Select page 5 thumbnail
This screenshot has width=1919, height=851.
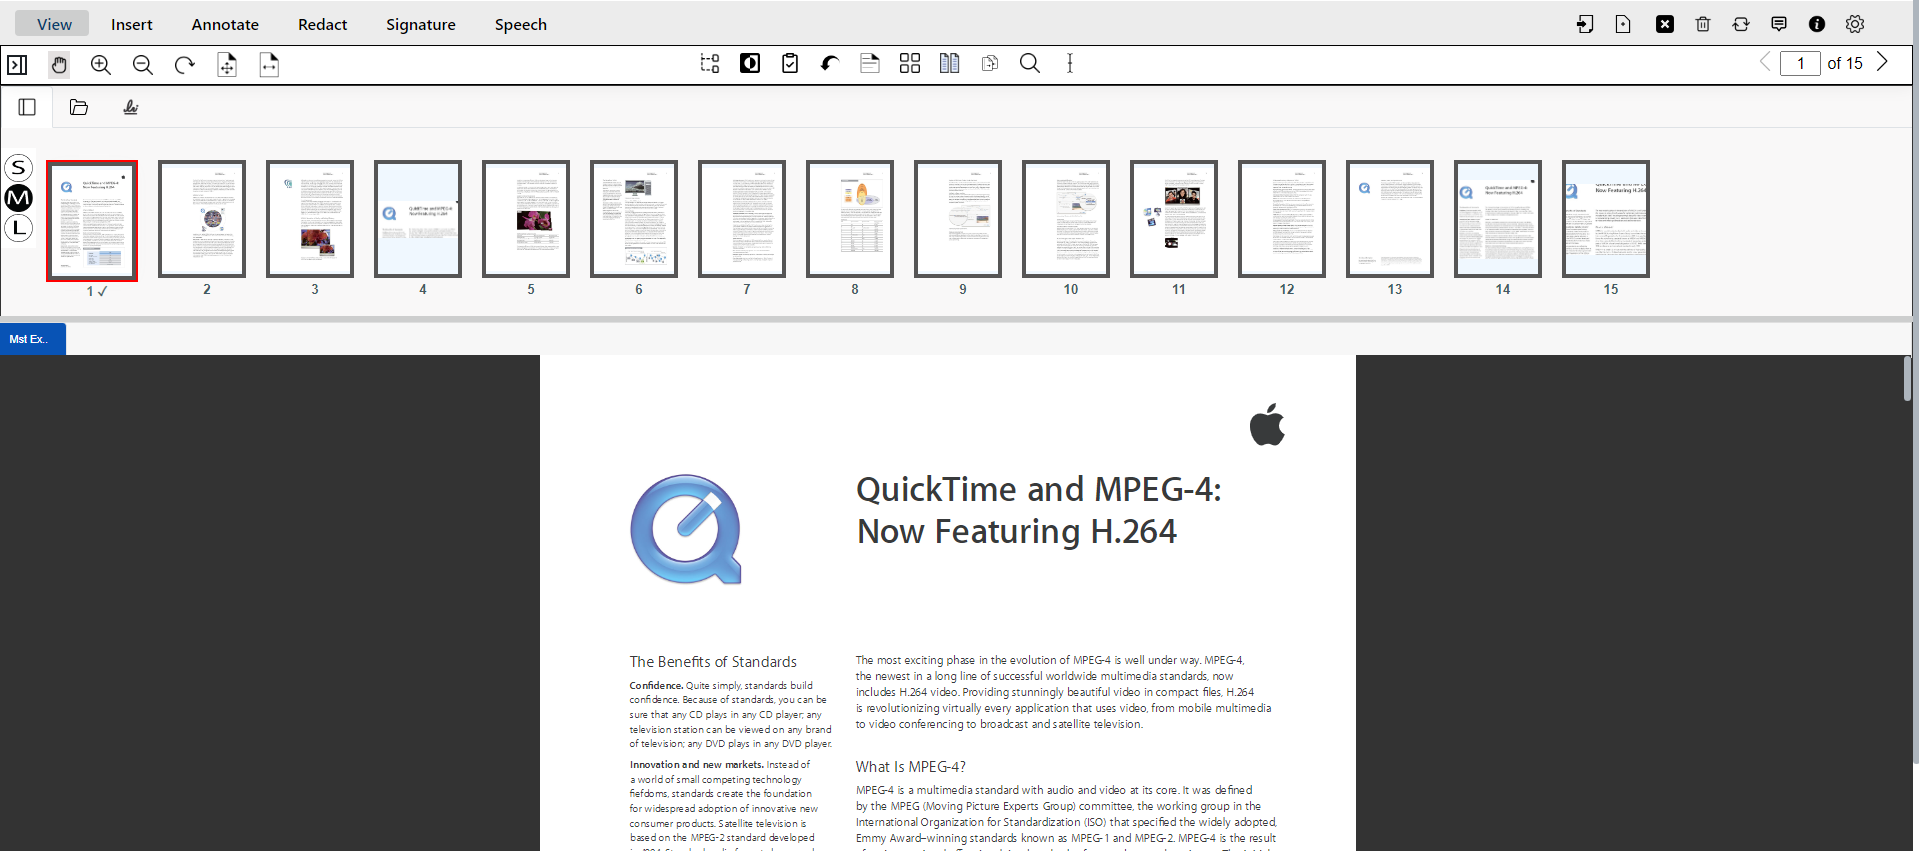(x=526, y=219)
